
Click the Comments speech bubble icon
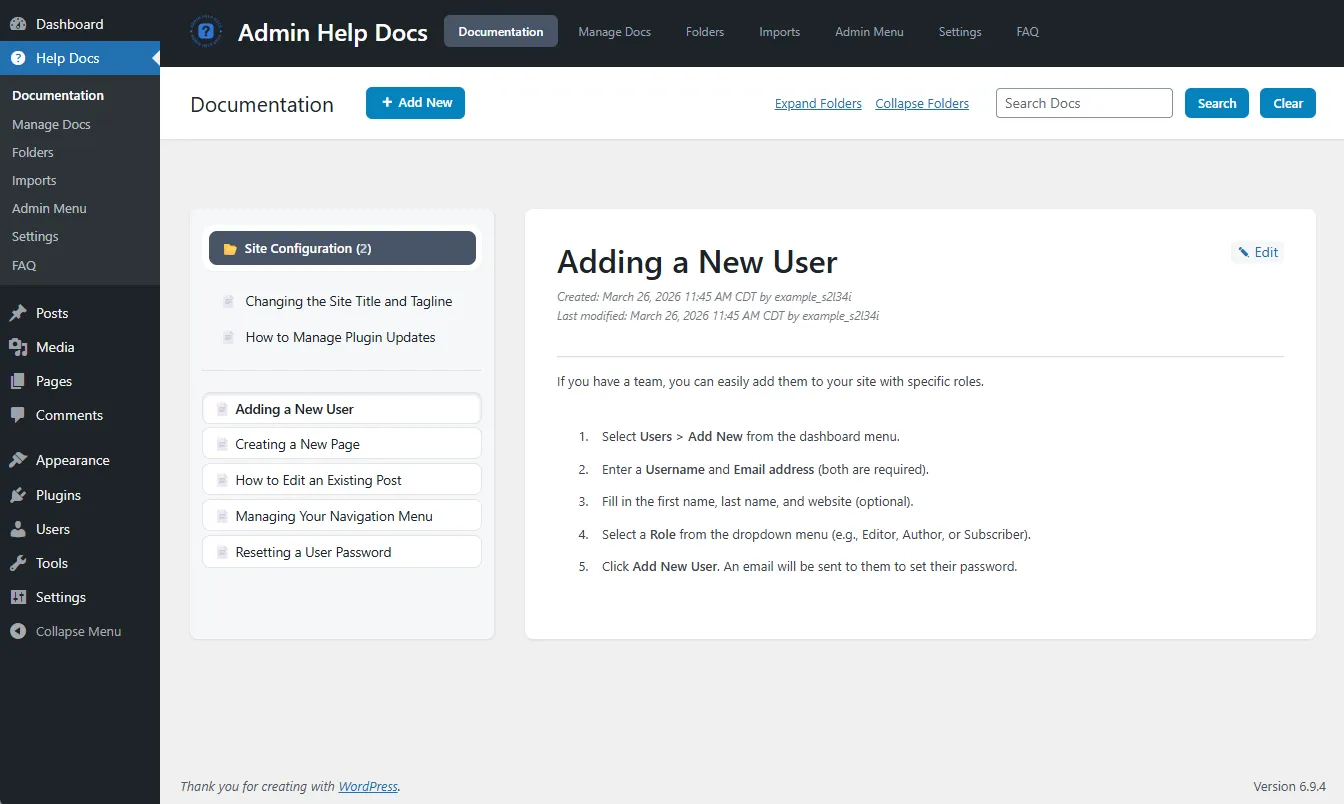pyautogui.click(x=18, y=415)
